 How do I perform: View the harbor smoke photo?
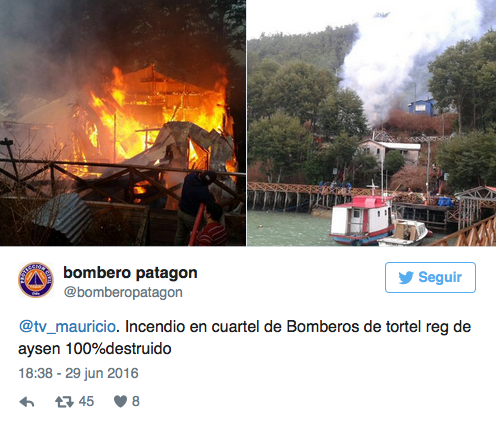[x=372, y=123]
